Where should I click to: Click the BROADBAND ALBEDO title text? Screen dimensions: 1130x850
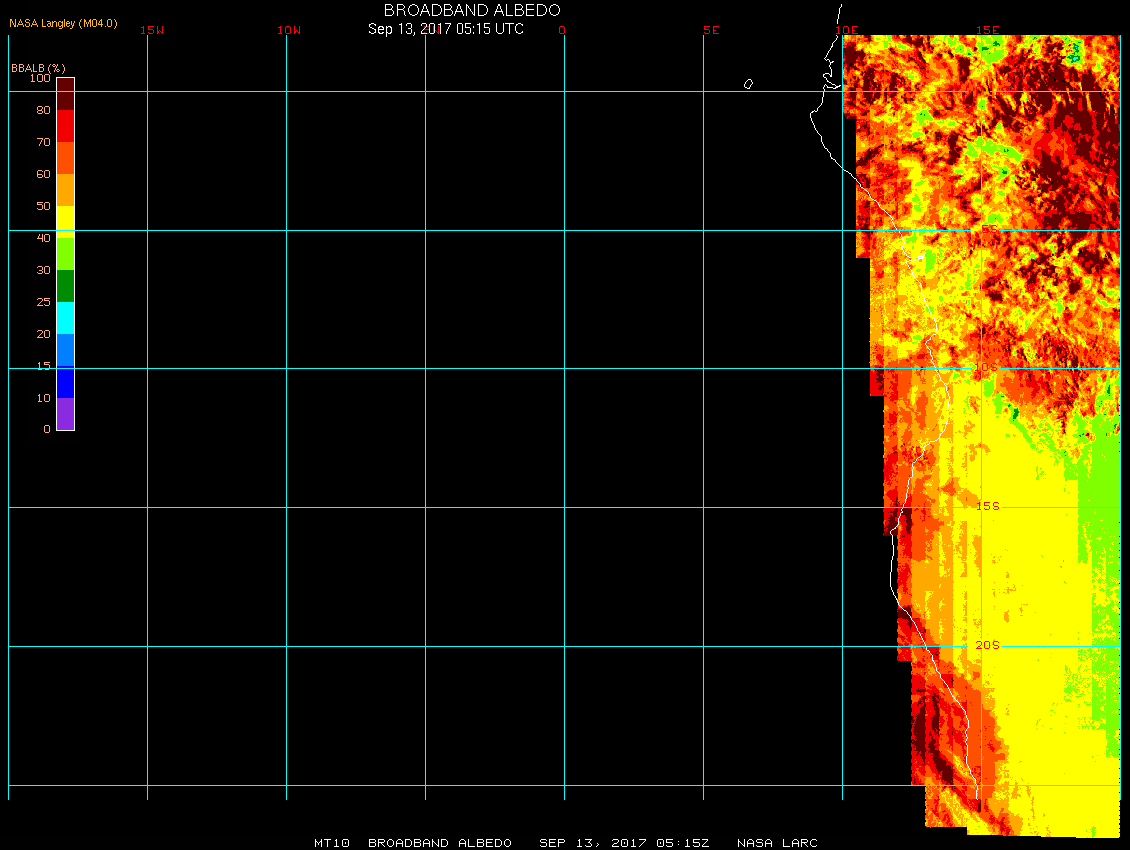tap(472, 10)
